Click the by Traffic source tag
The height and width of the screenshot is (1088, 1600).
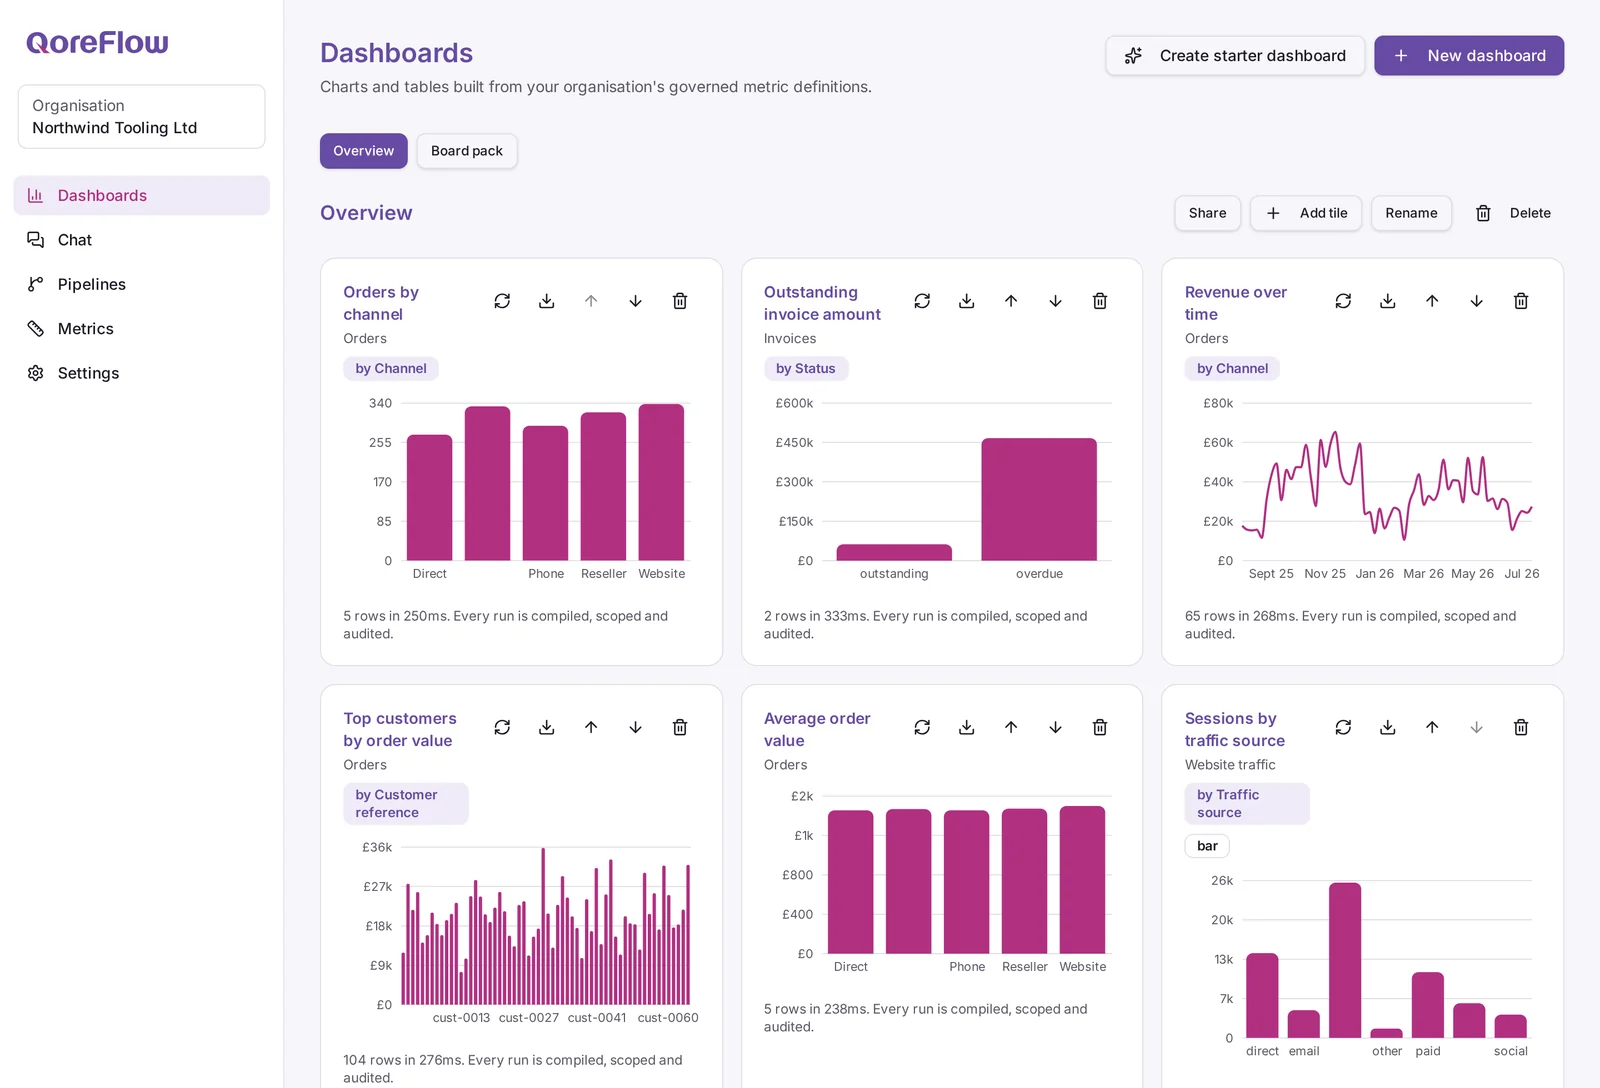[1247, 804]
